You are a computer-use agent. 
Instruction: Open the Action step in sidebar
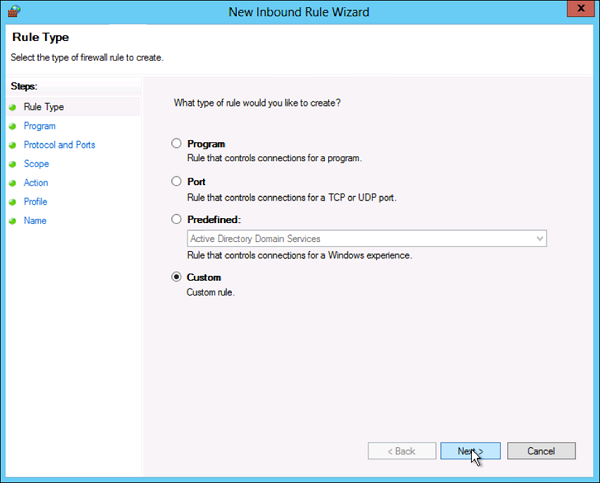36,183
